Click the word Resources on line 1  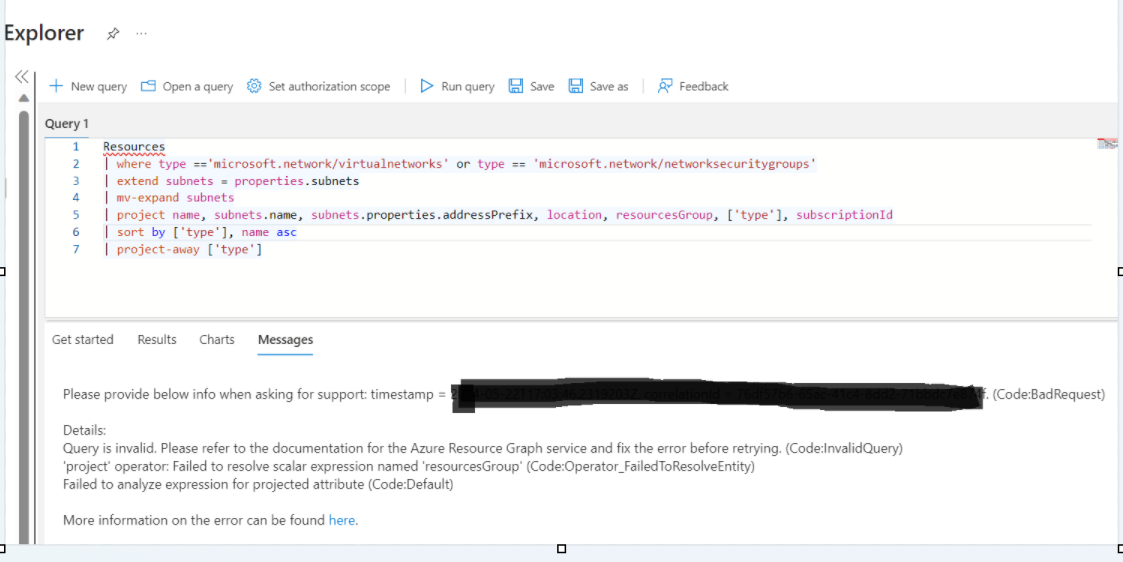(x=134, y=147)
